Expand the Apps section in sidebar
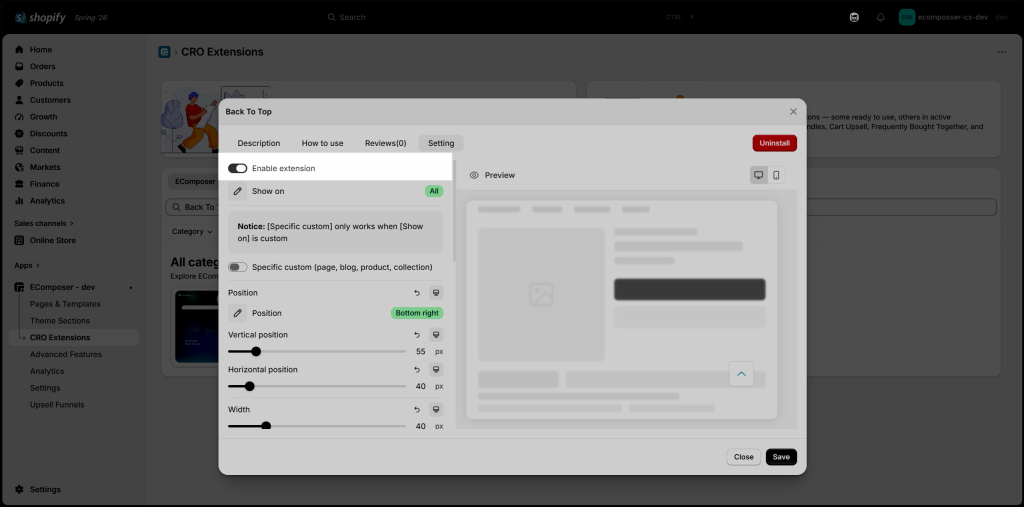Image resolution: width=1024 pixels, height=507 pixels. click(x=27, y=265)
